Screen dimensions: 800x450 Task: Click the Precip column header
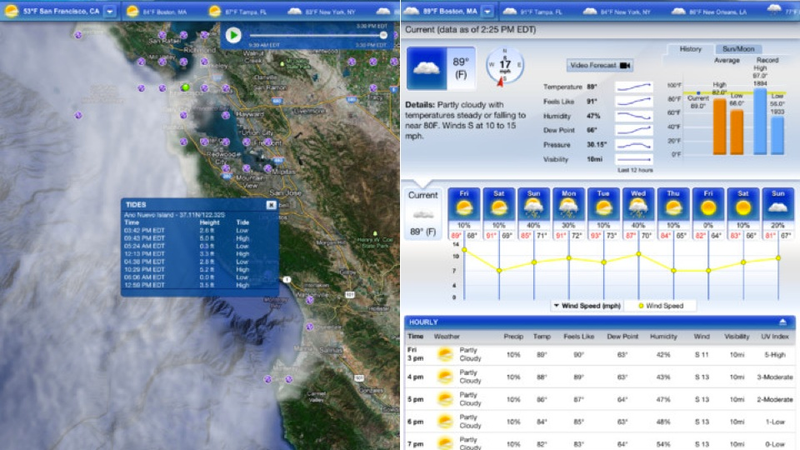tap(513, 337)
